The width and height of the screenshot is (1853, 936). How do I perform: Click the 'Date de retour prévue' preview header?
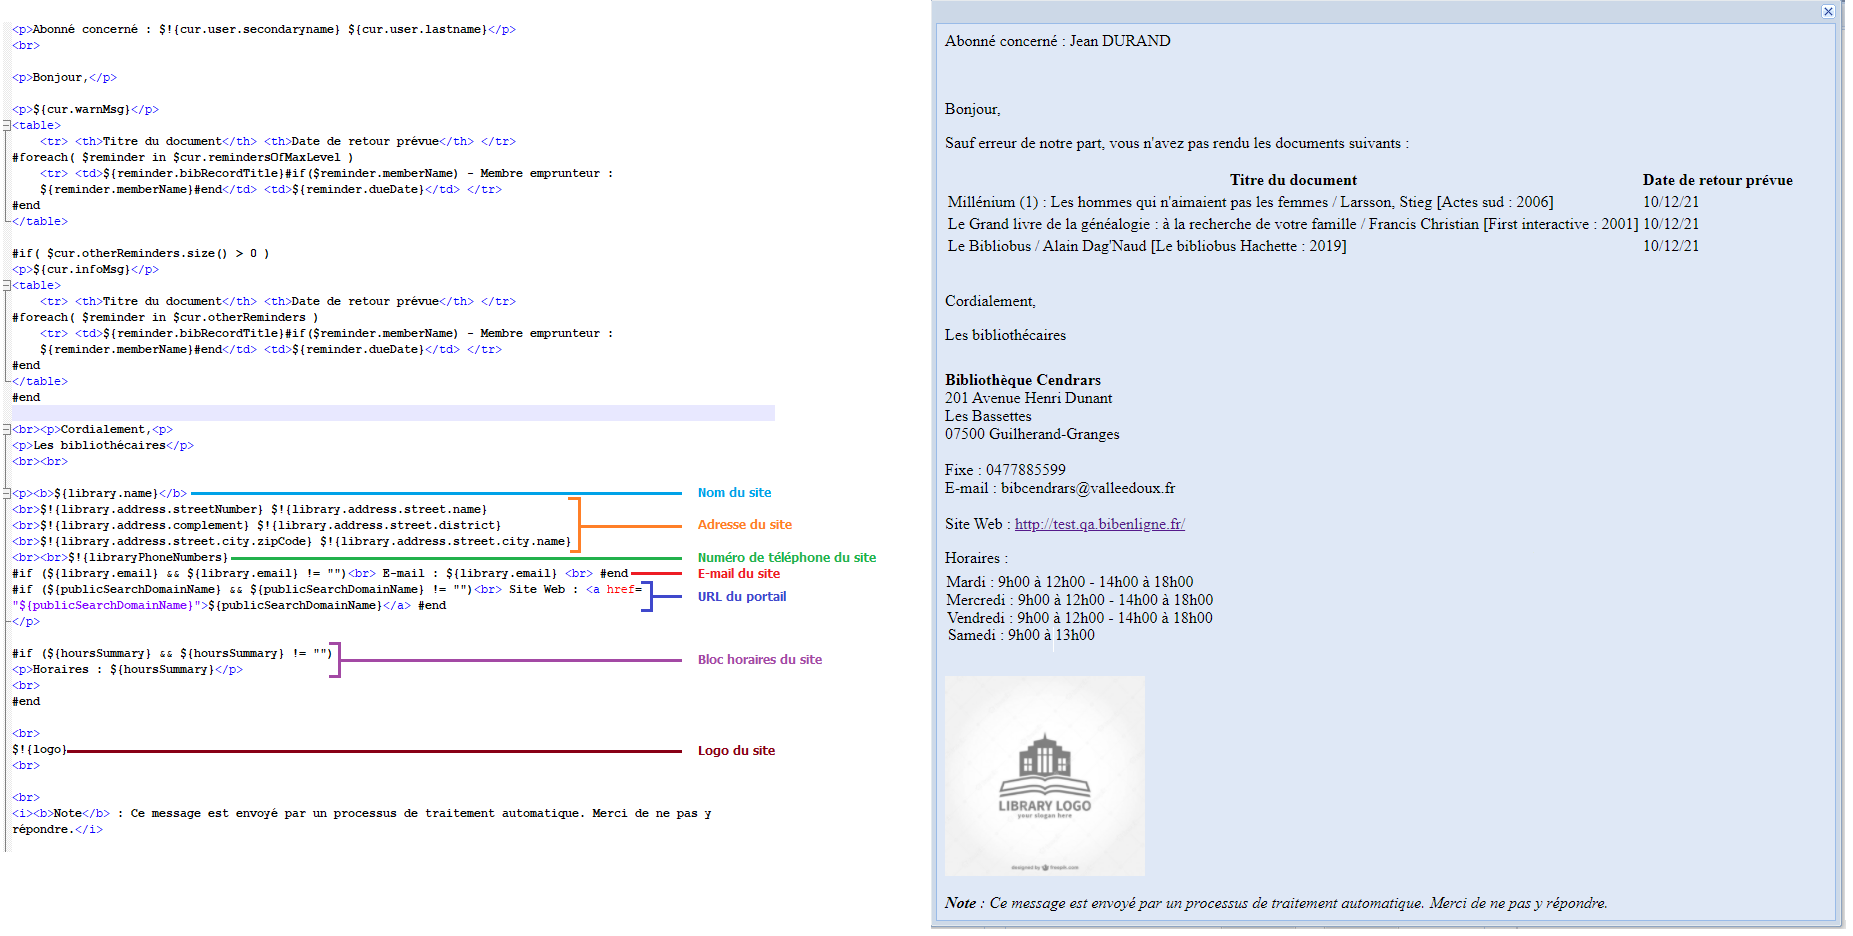tap(1716, 180)
